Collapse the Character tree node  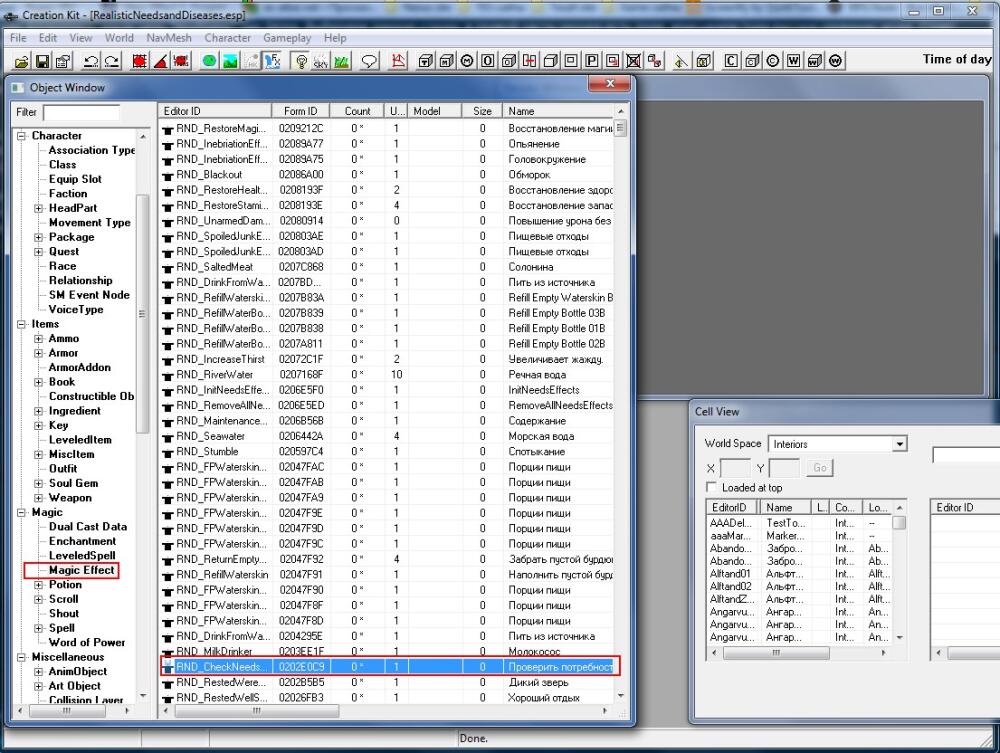coord(22,136)
